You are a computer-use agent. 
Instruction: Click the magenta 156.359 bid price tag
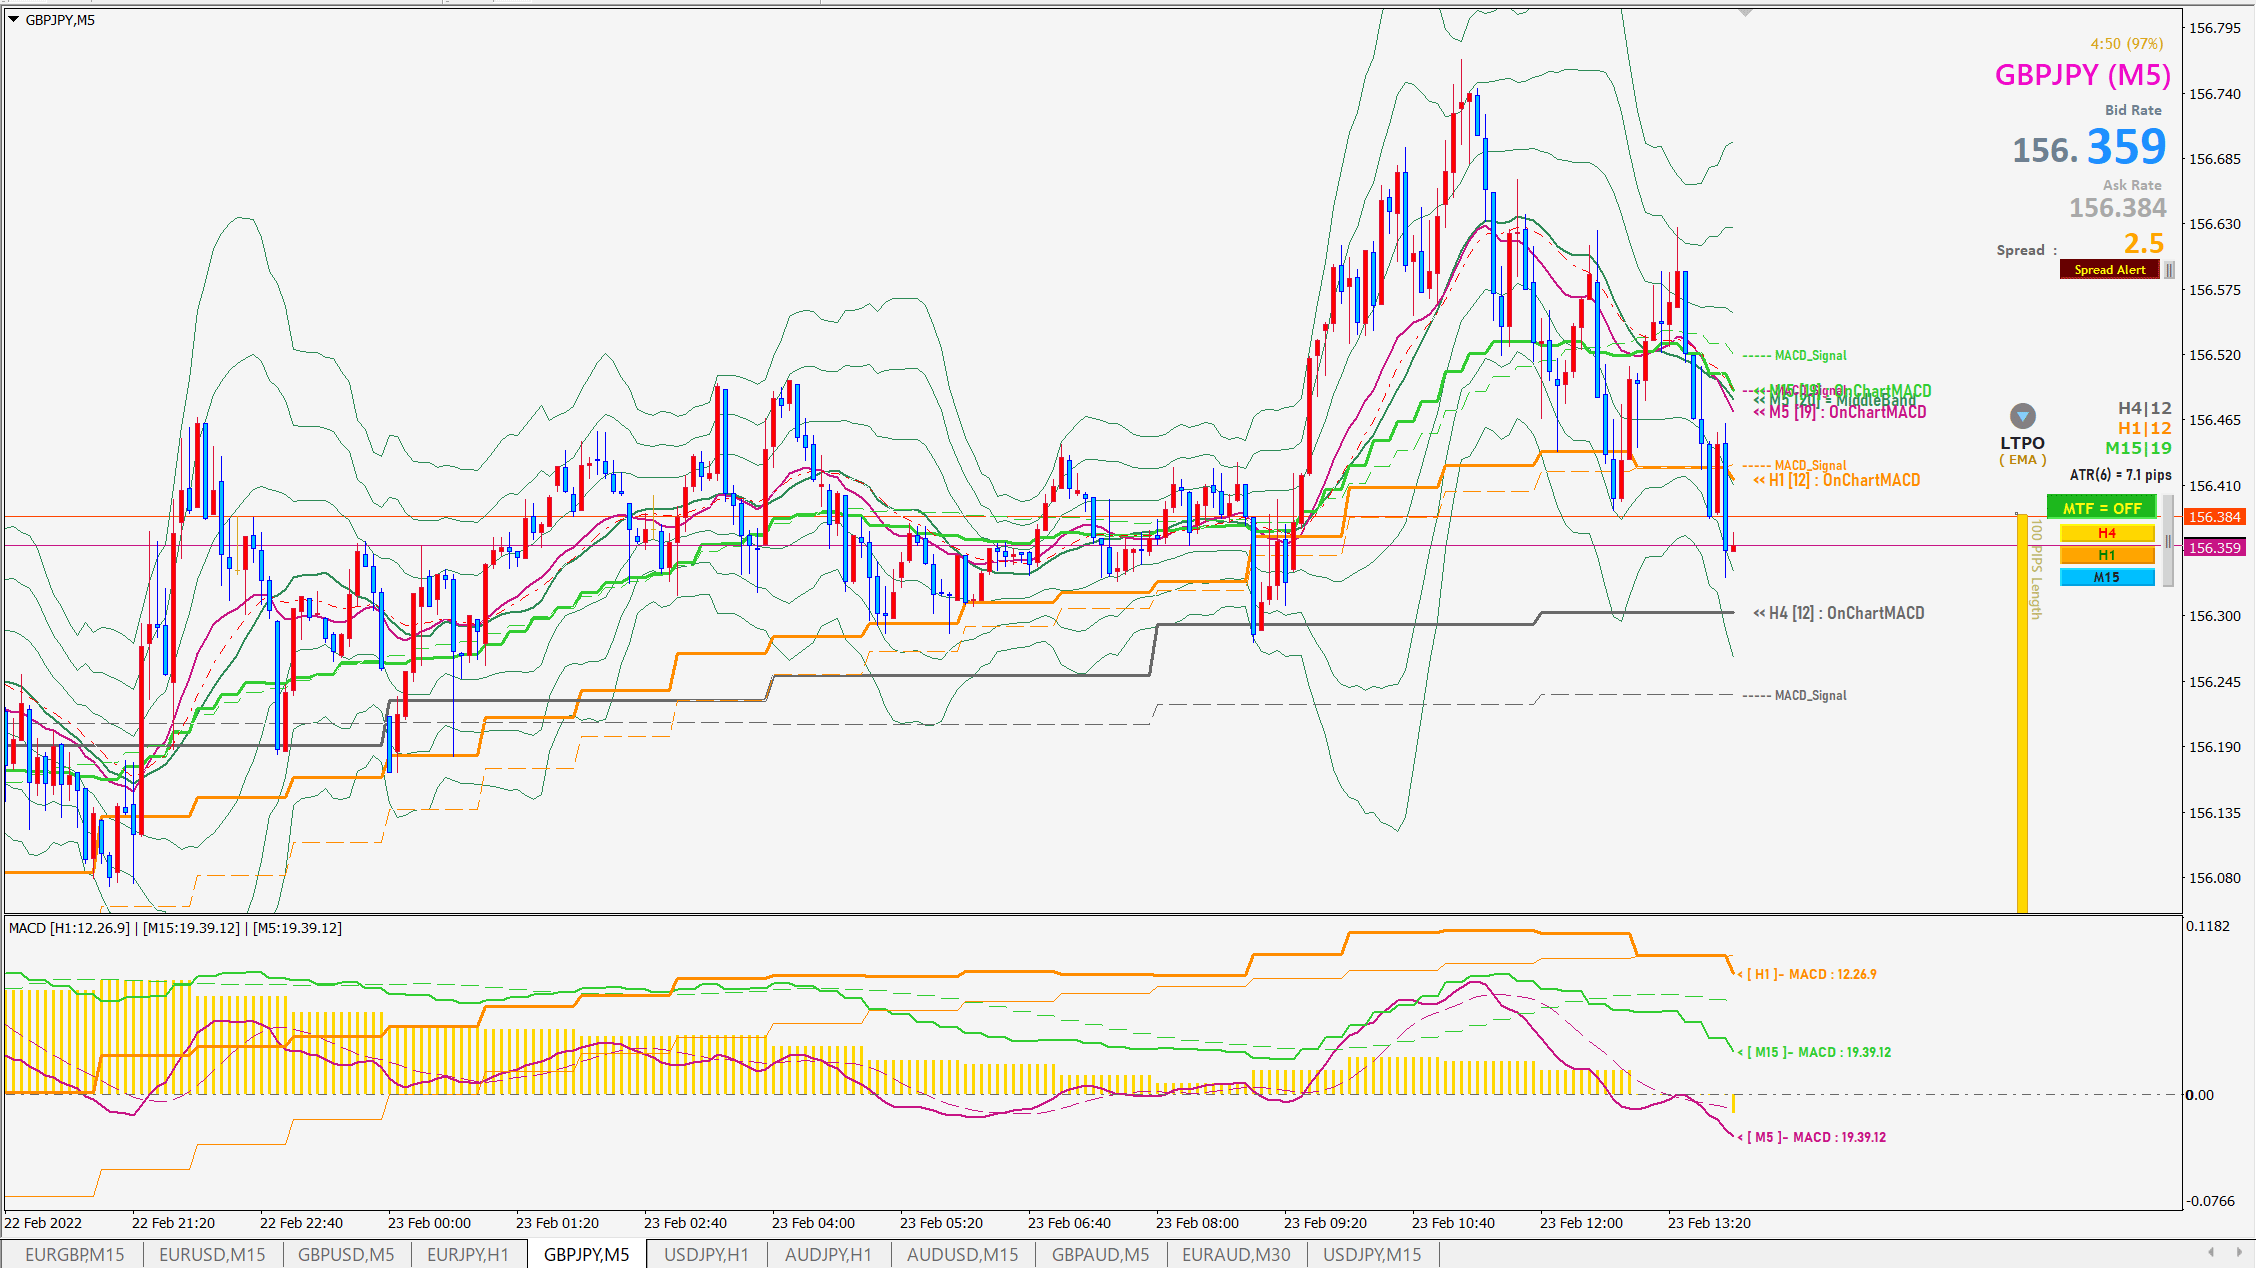(2215, 548)
